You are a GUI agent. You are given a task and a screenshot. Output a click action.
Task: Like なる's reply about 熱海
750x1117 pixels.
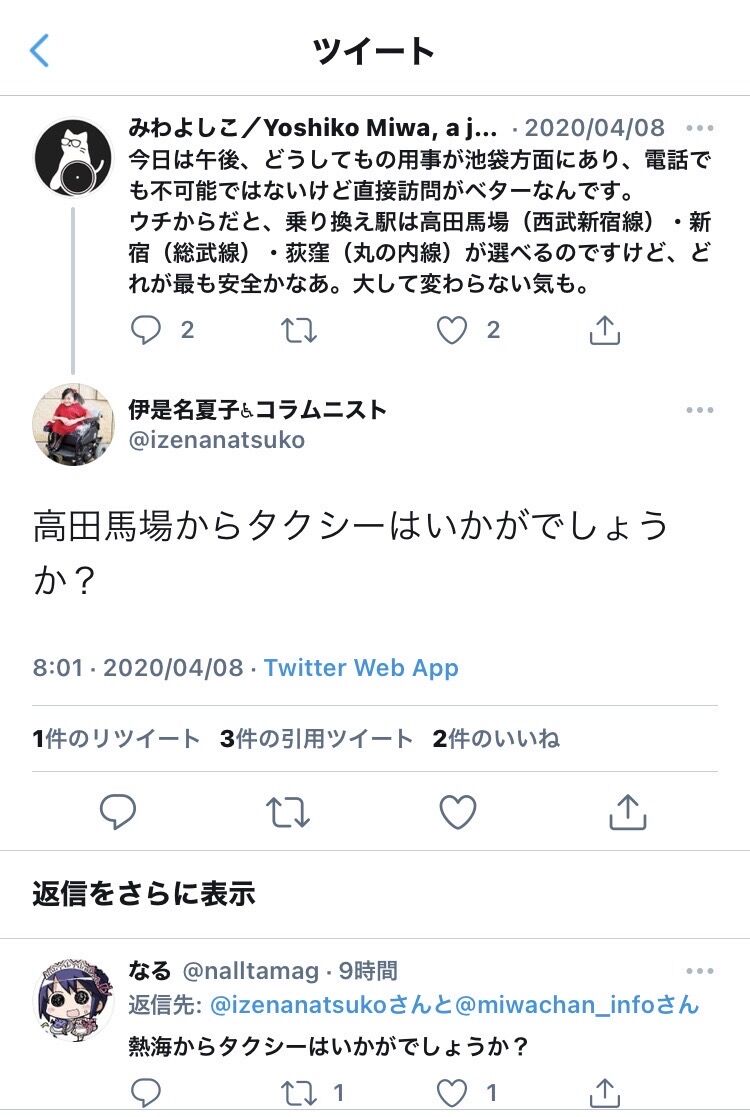point(452,1093)
